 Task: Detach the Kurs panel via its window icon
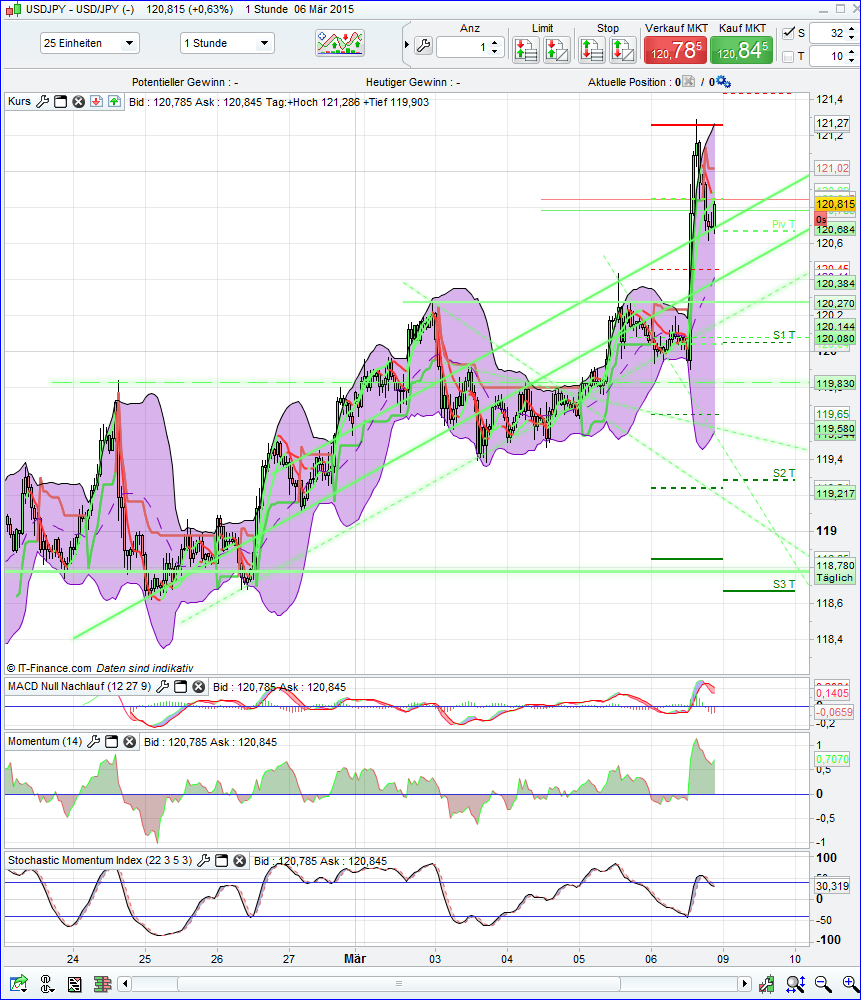(59, 101)
